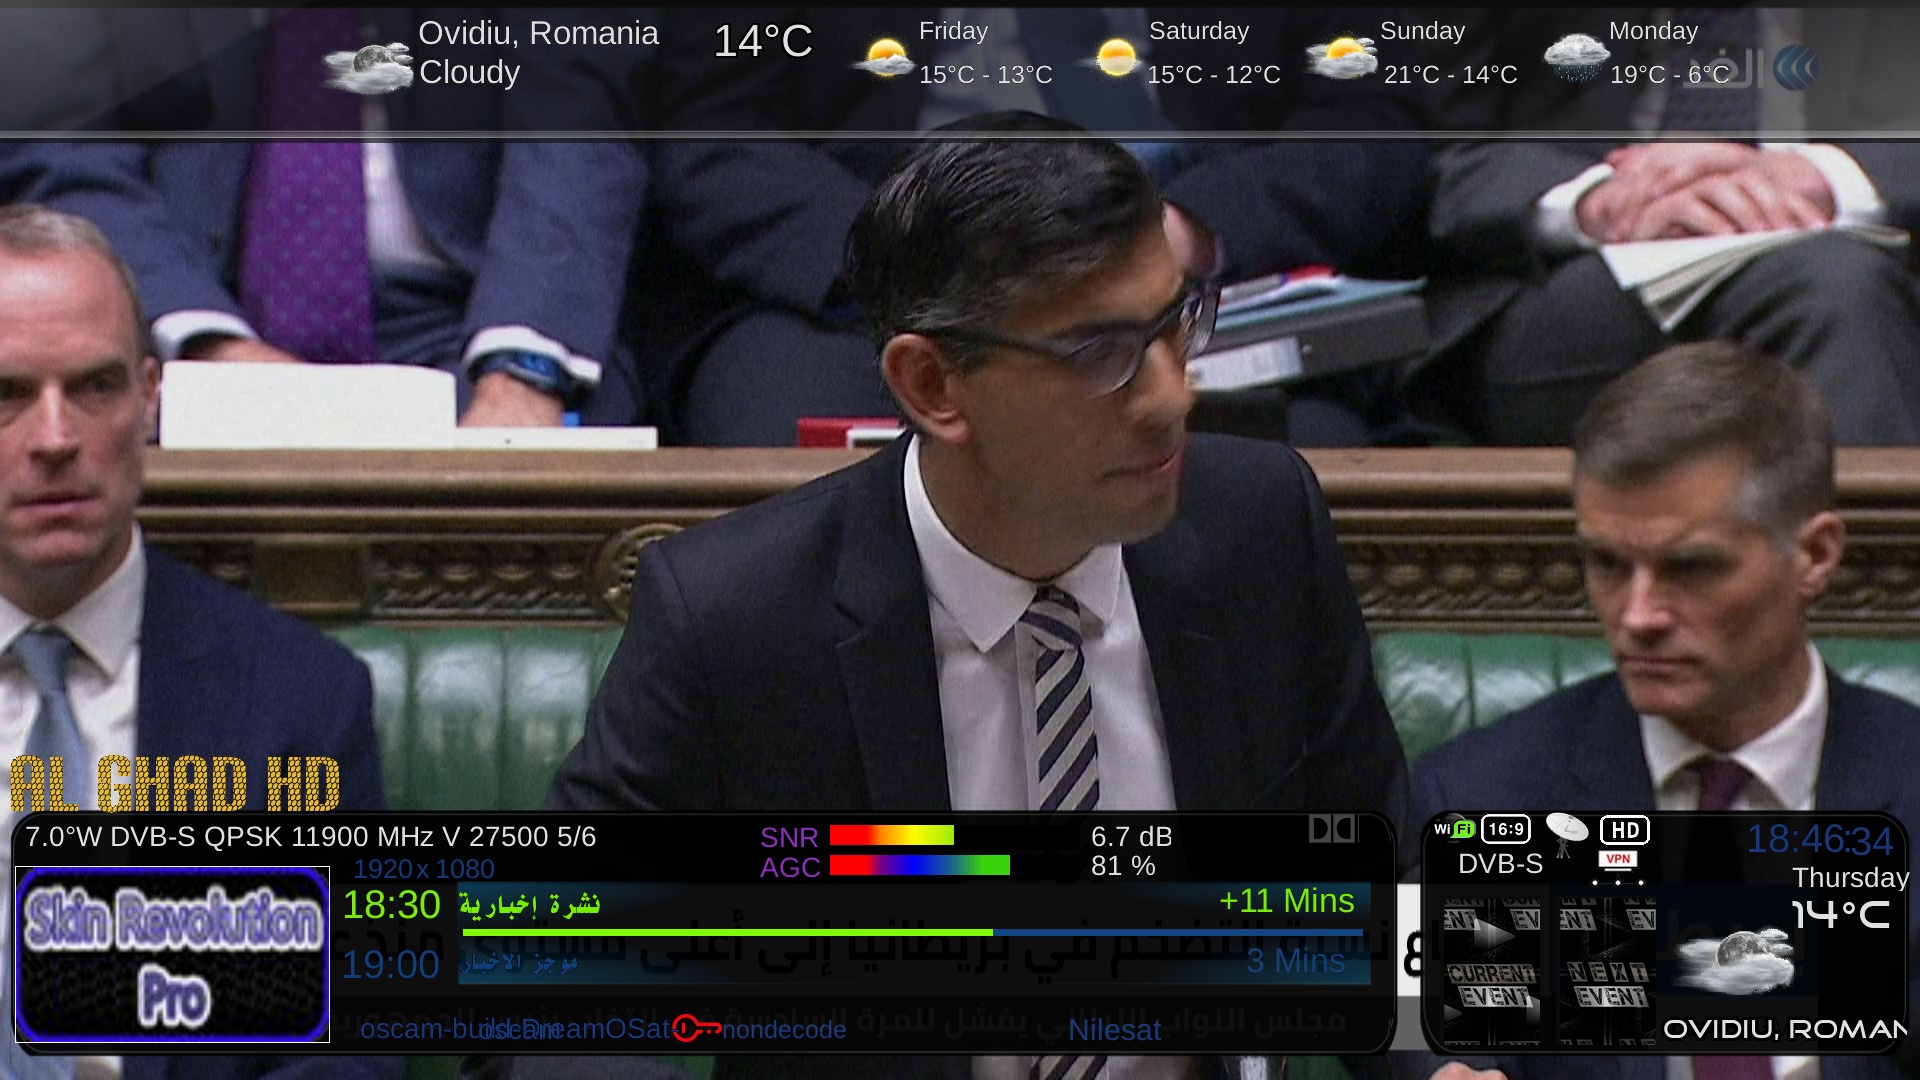Click the HD resolution badge
Viewport: 1920px width, 1080px height.
[x=1625, y=830]
